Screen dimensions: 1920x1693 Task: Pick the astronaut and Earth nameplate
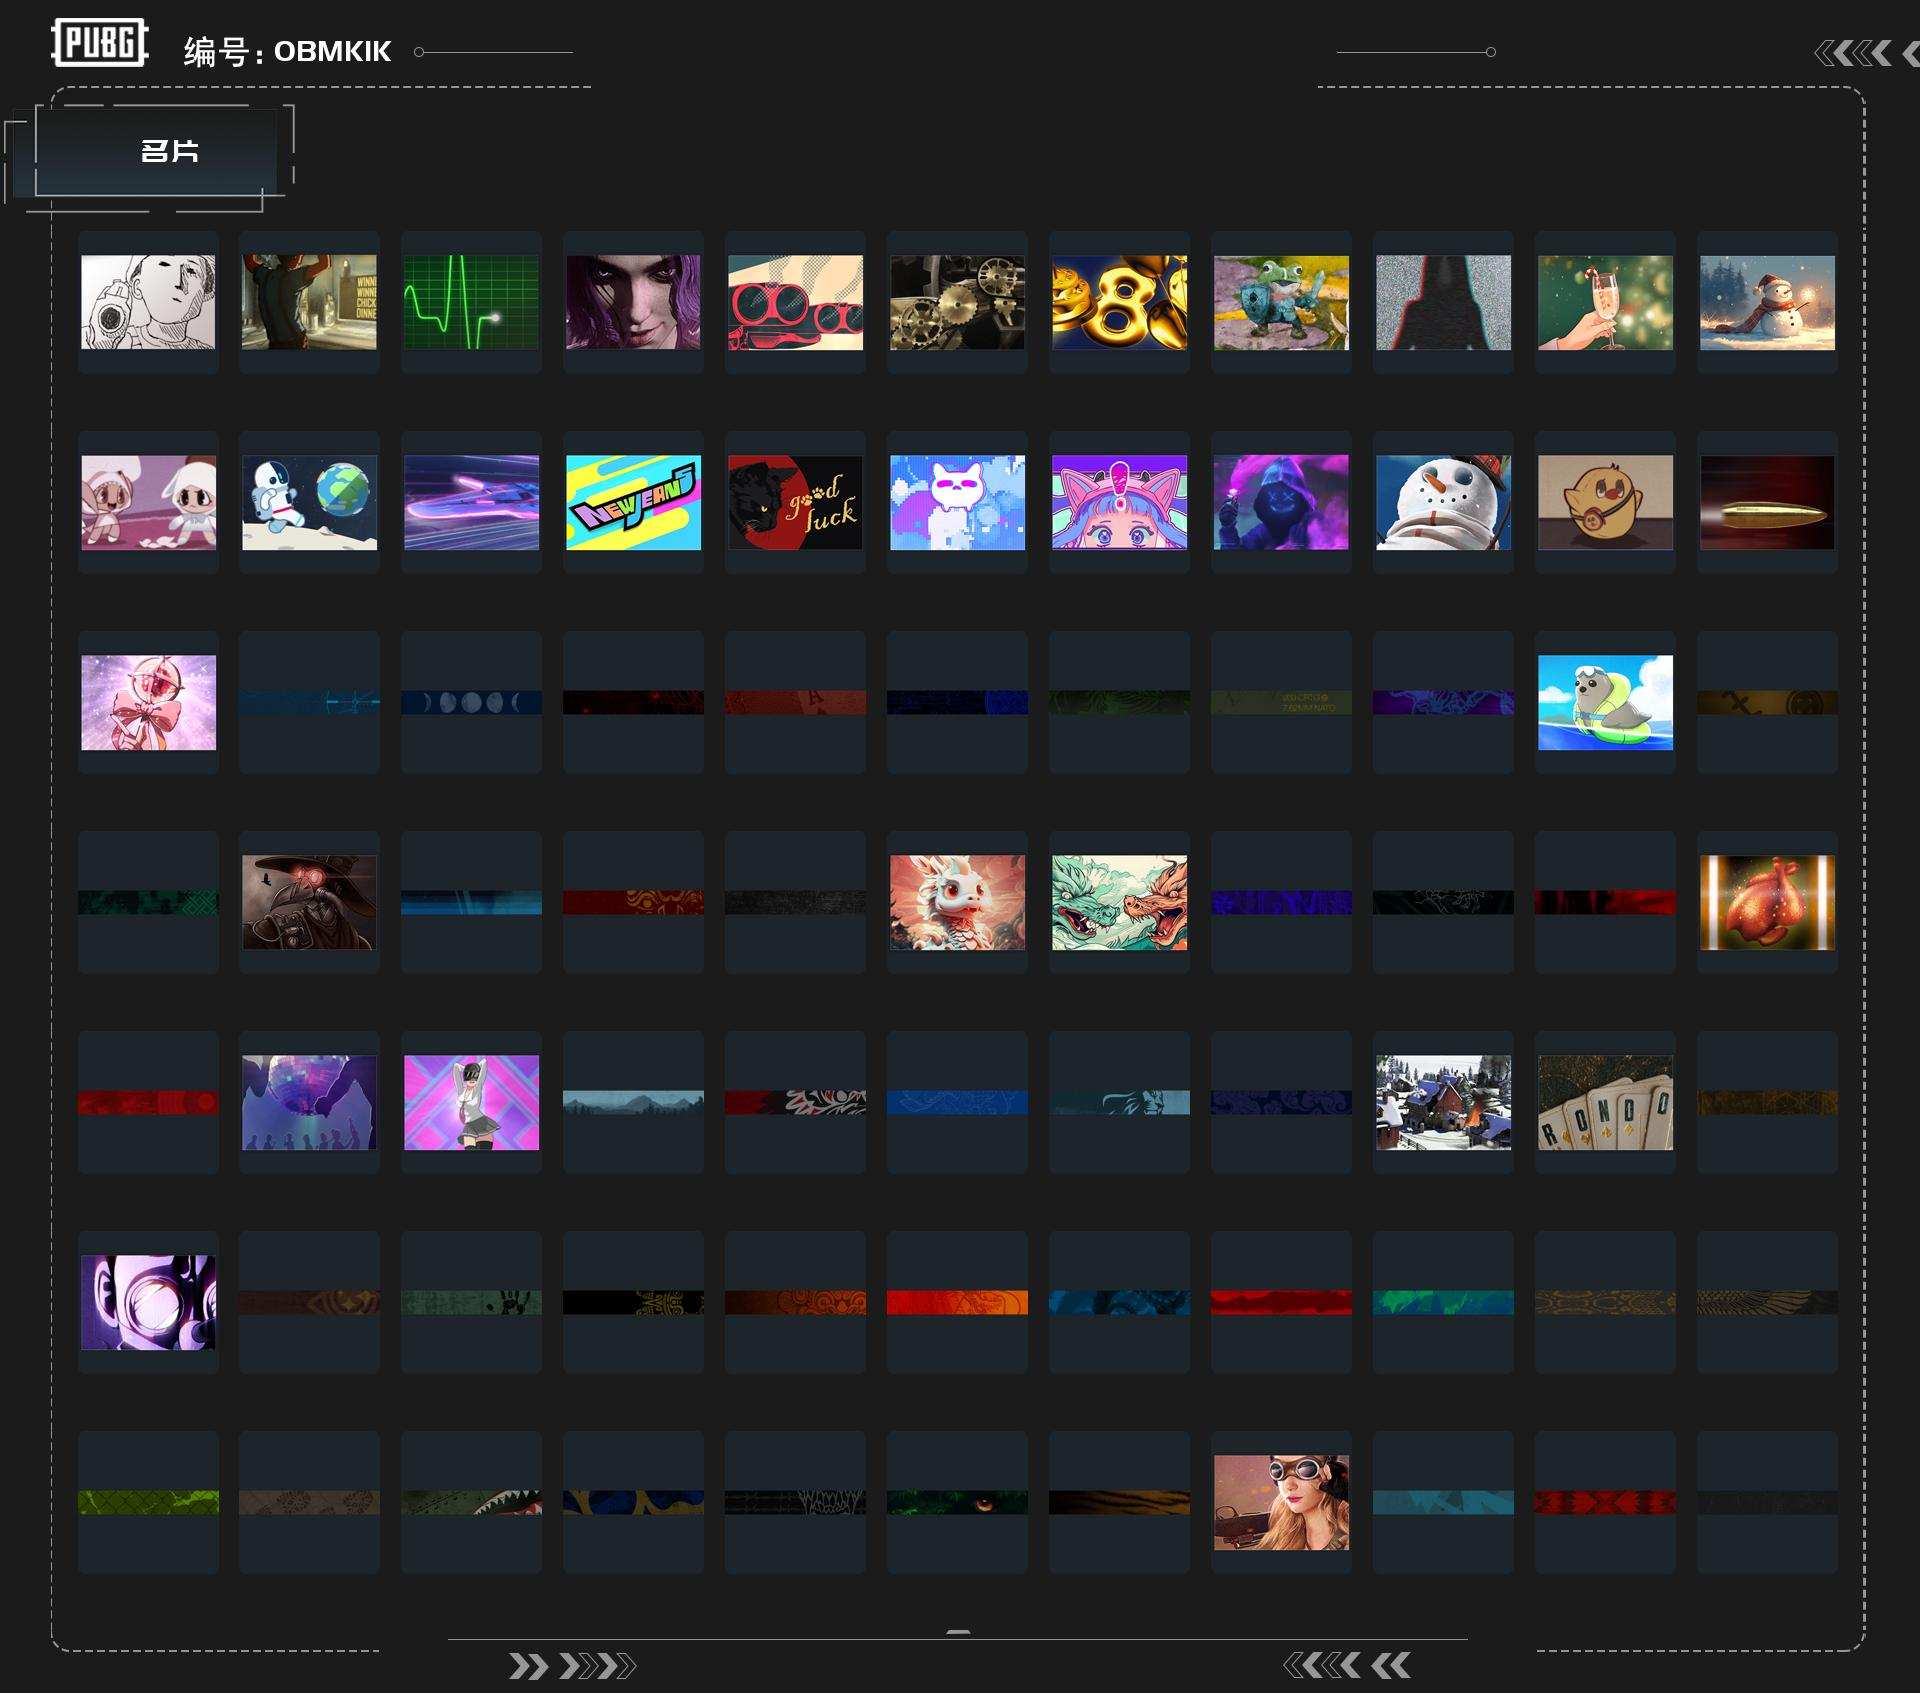(x=310, y=502)
